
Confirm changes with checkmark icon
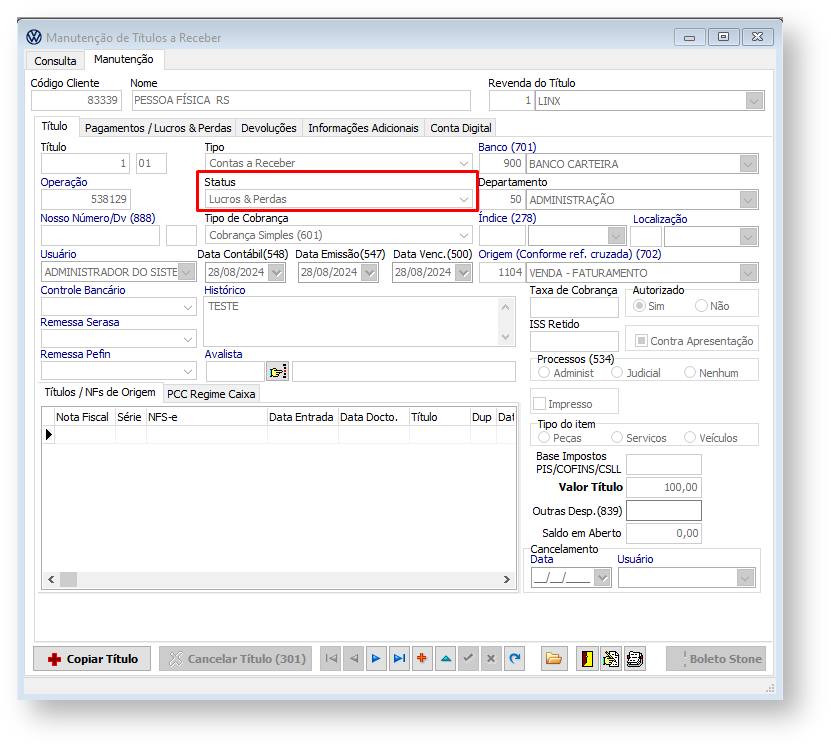(x=468, y=658)
